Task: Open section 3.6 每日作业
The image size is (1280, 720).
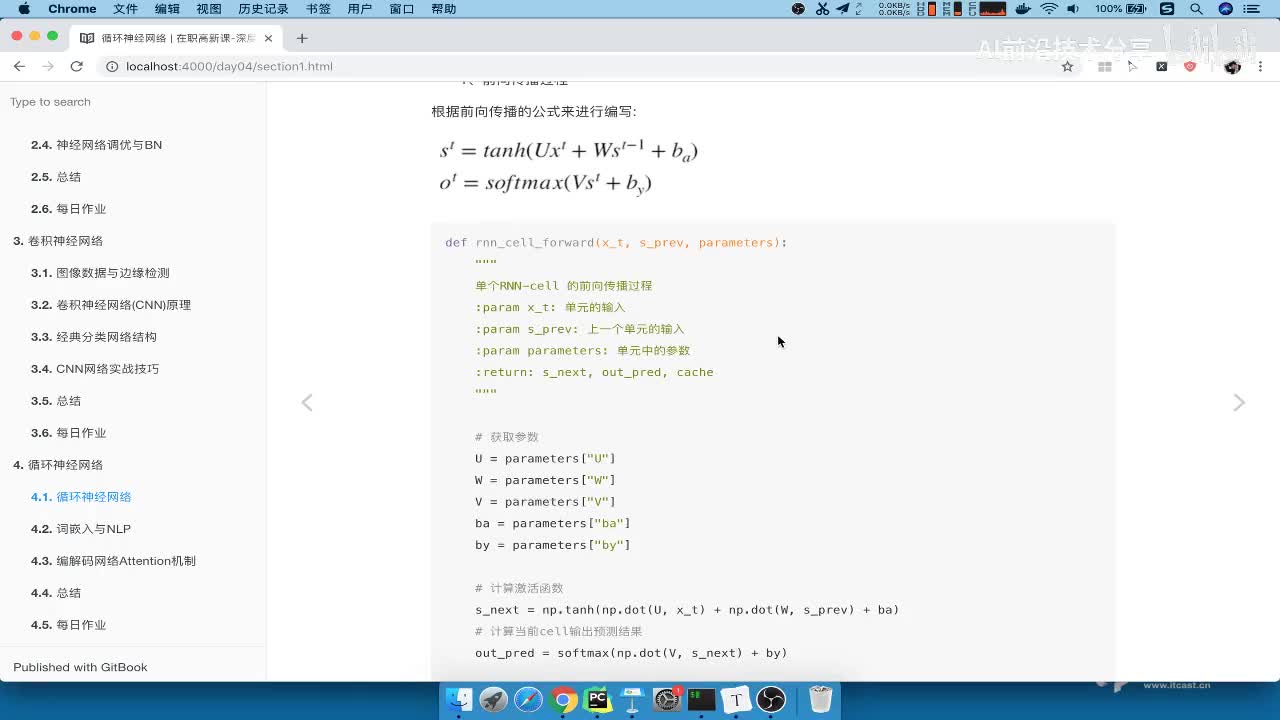Action: (x=68, y=433)
